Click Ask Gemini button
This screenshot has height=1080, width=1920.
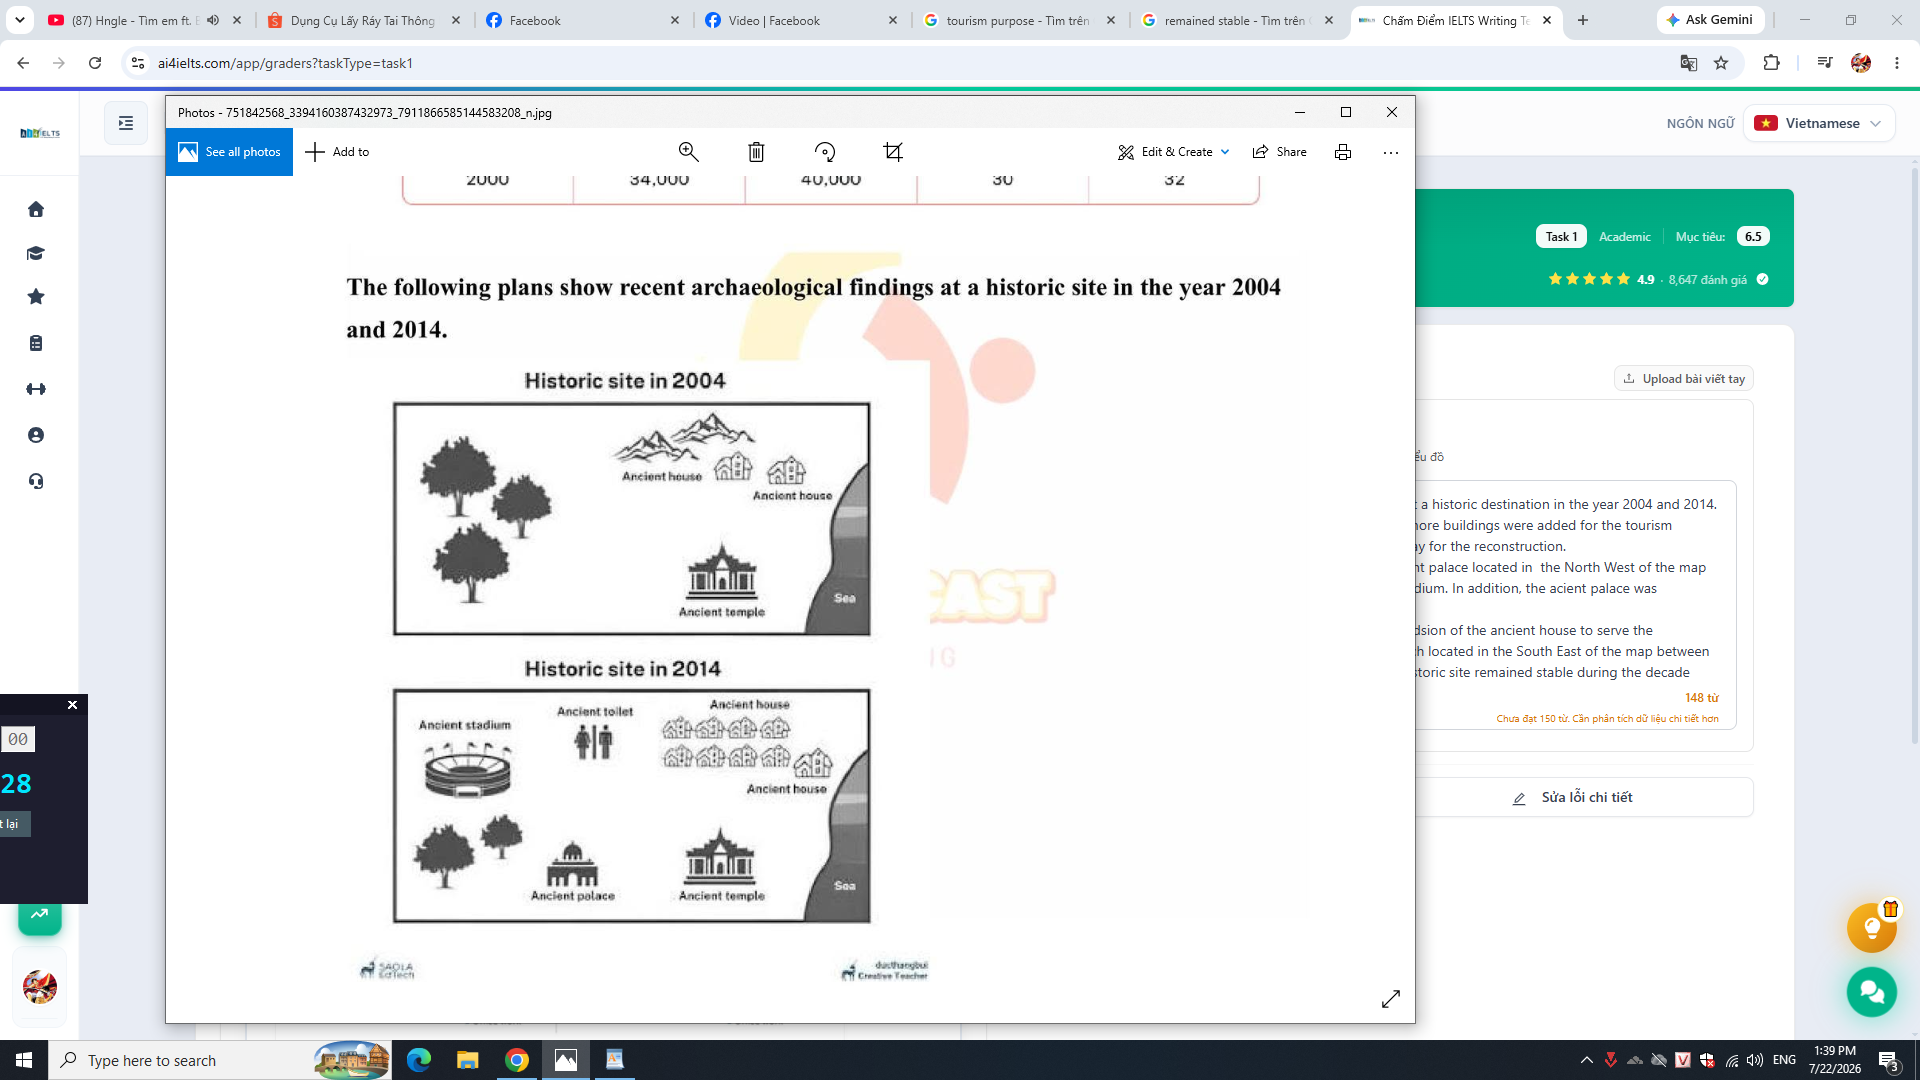pos(1710,20)
